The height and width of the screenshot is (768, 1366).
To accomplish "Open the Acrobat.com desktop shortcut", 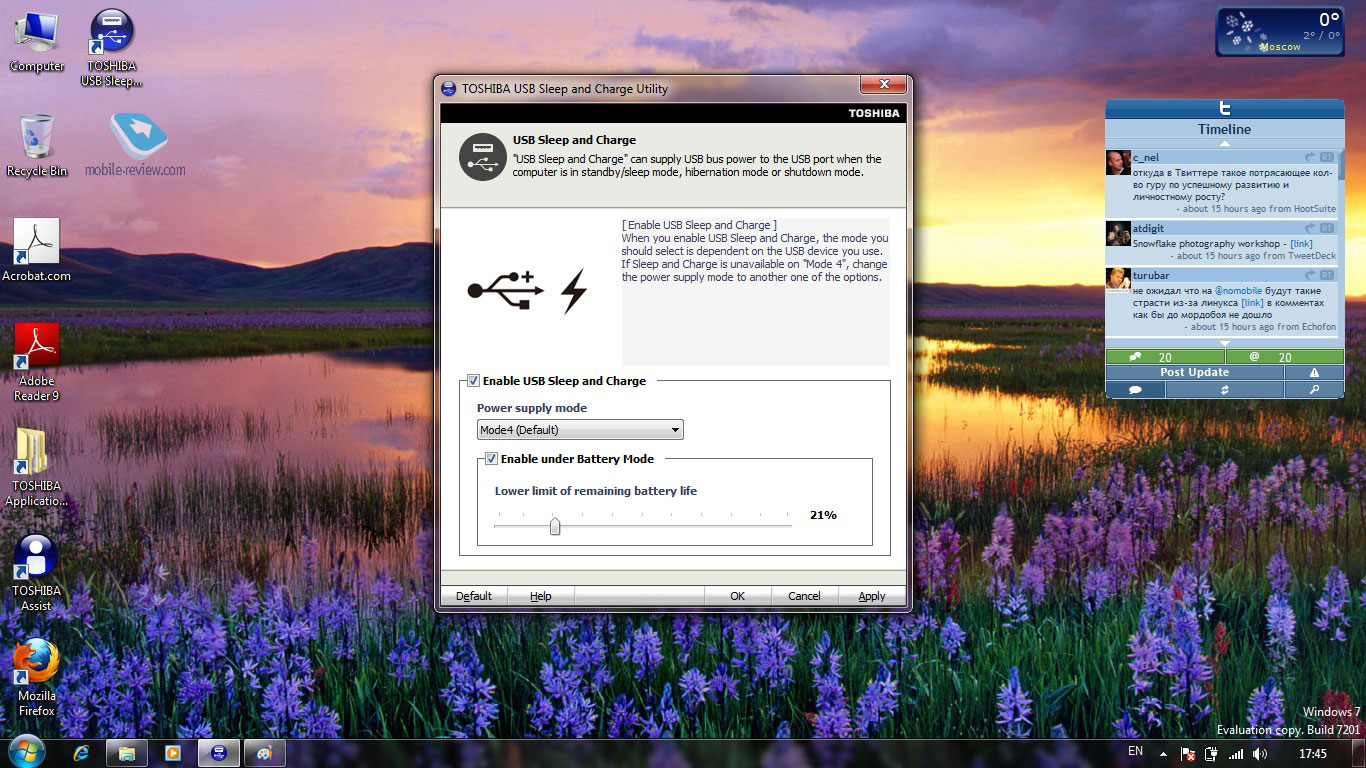I will click(36, 250).
